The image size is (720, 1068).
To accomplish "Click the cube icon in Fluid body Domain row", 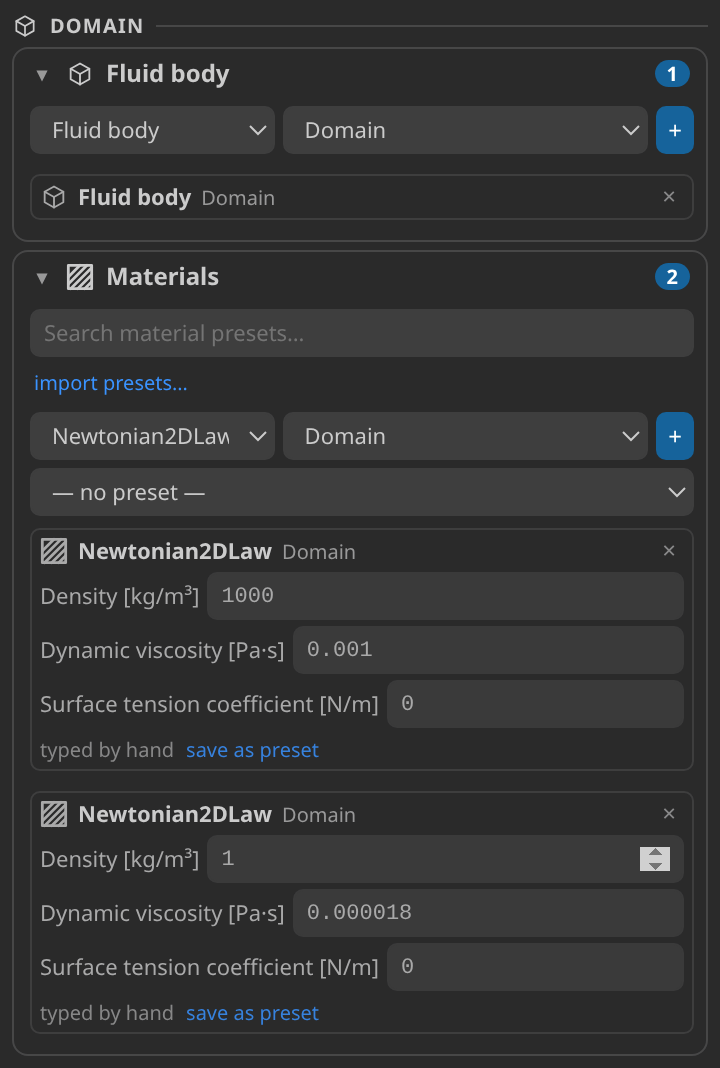I will point(54,198).
